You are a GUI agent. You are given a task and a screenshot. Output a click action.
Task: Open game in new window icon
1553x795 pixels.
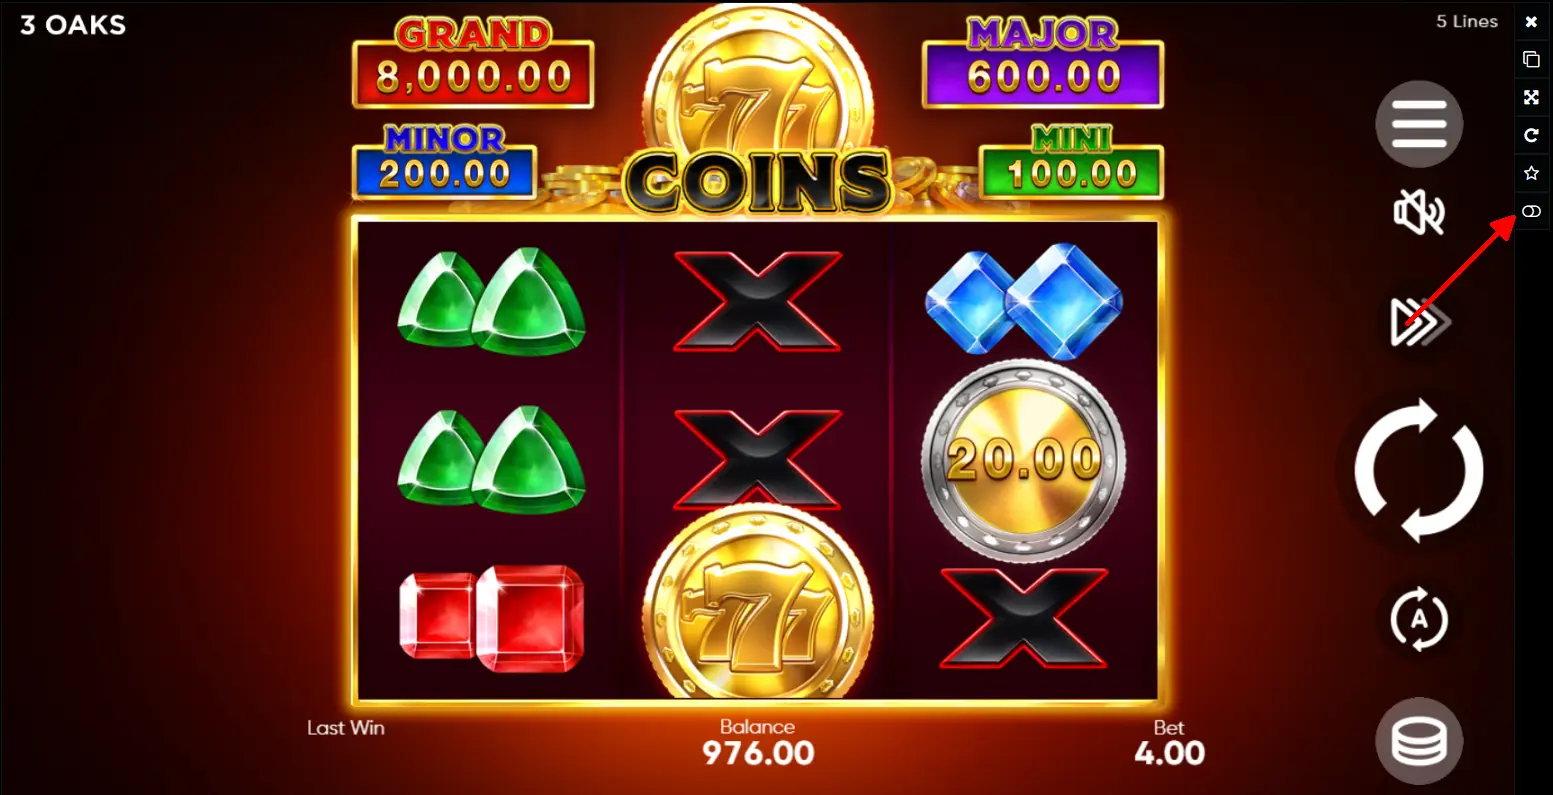pyautogui.click(x=1531, y=59)
